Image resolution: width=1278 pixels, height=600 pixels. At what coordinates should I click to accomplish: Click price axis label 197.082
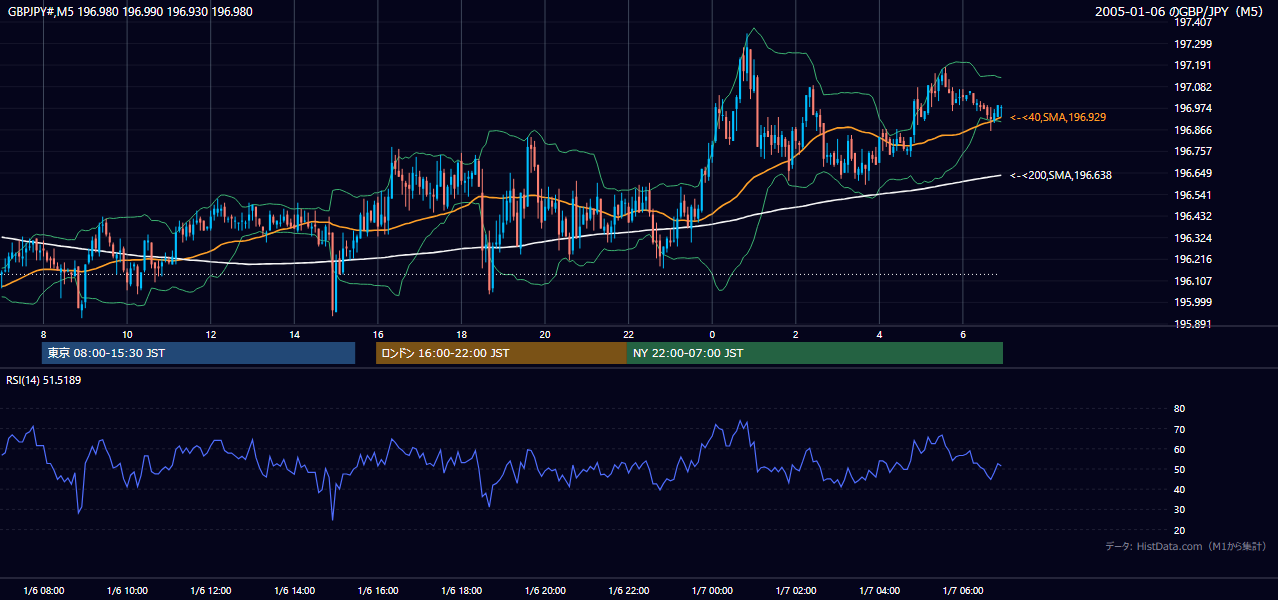click(x=1194, y=87)
